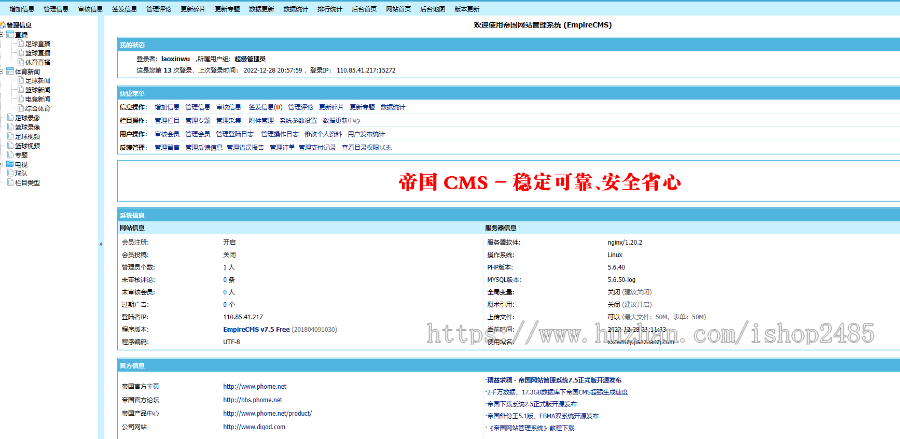Open 管理错误报告 link
The width and height of the screenshot is (900, 439).
pyautogui.click(x=245, y=147)
